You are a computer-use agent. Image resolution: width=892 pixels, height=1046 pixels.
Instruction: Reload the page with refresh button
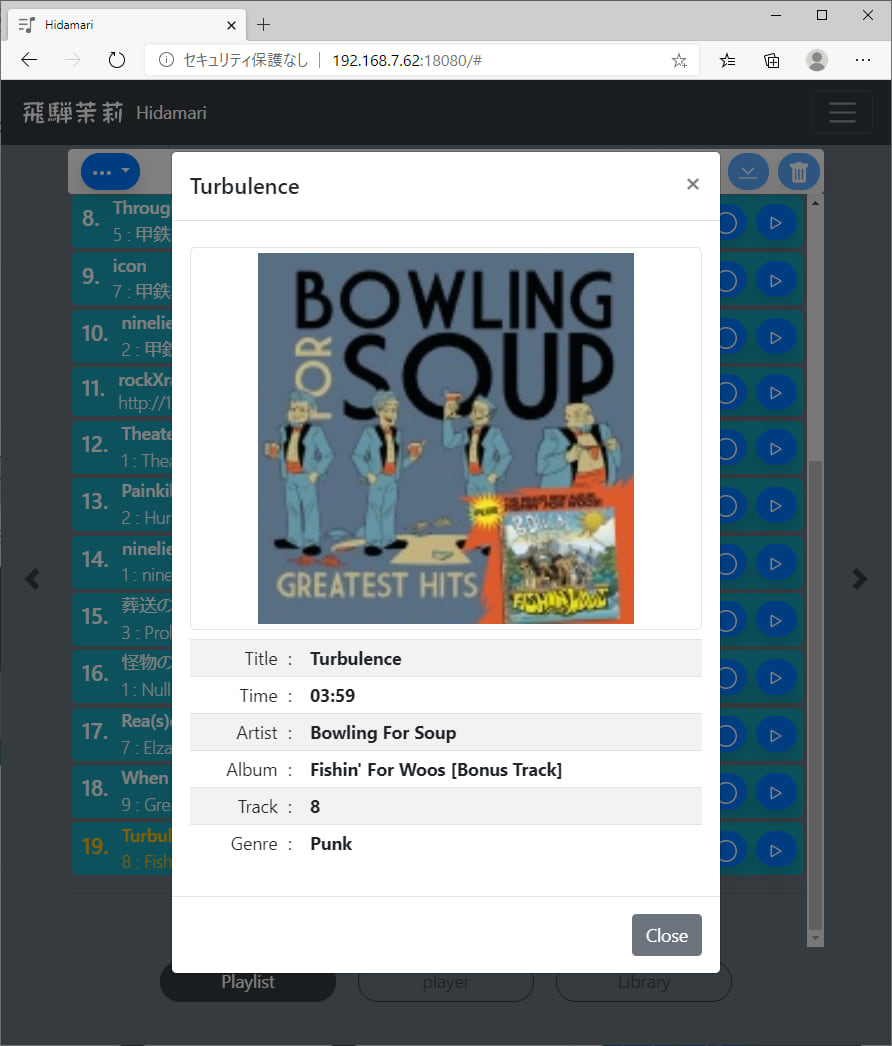(x=117, y=60)
